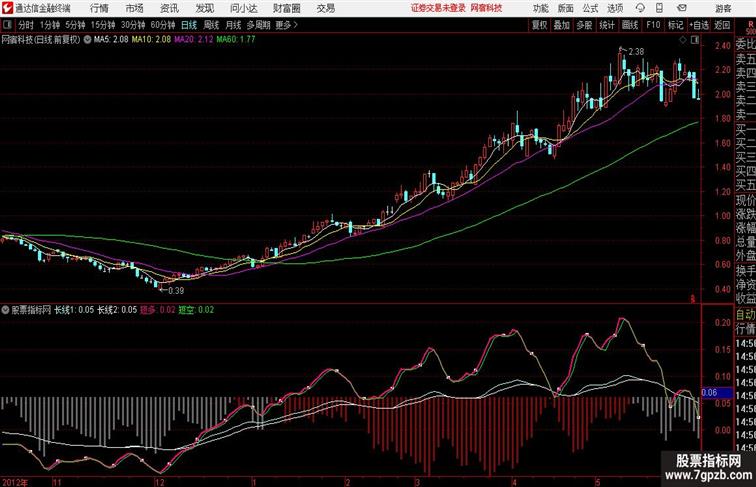Open the envelope messages icon
756x487 pixels.
tap(682, 8)
